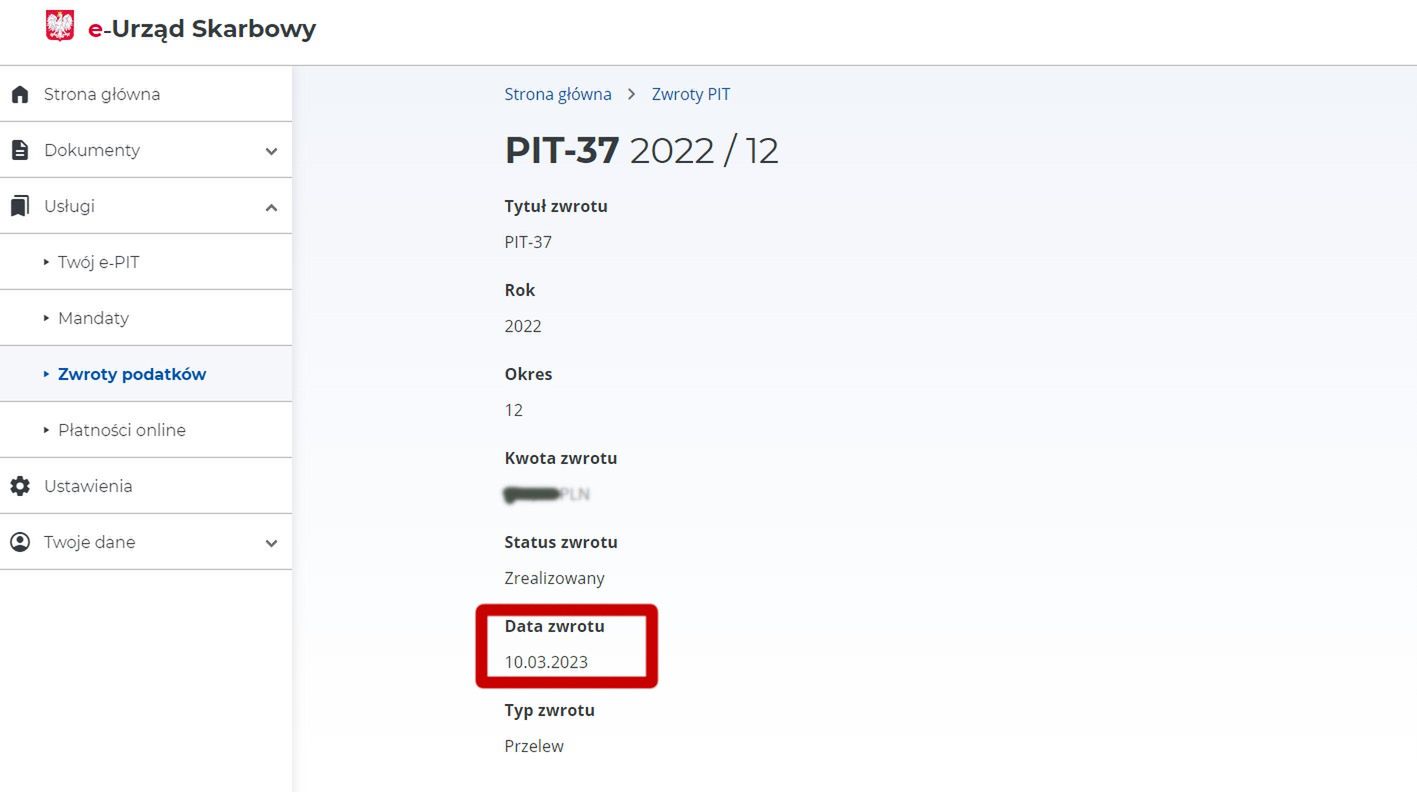Open the Mandaty menu item
Image resolution: width=1417 pixels, height=792 pixels.
click(146, 318)
